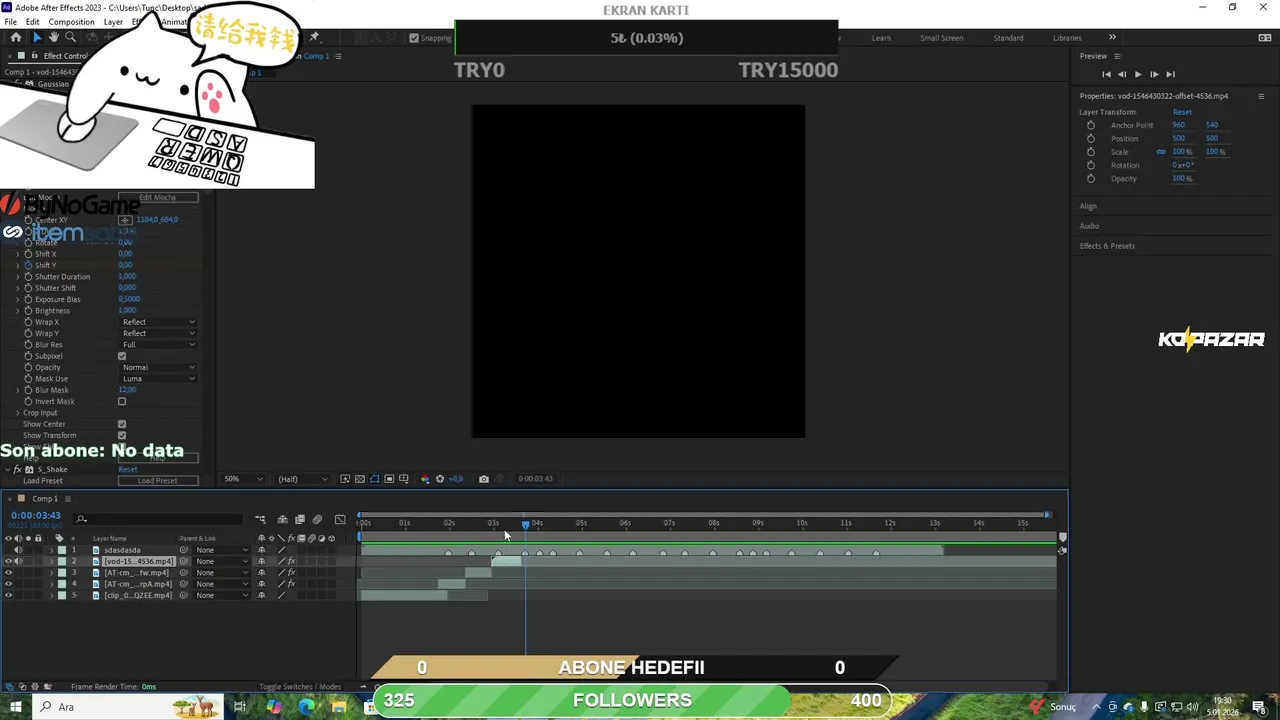This screenshot has height=720, width=1280.
Task: Toggle the transparency grid in the viewer
Action: [x=360, y=479]
